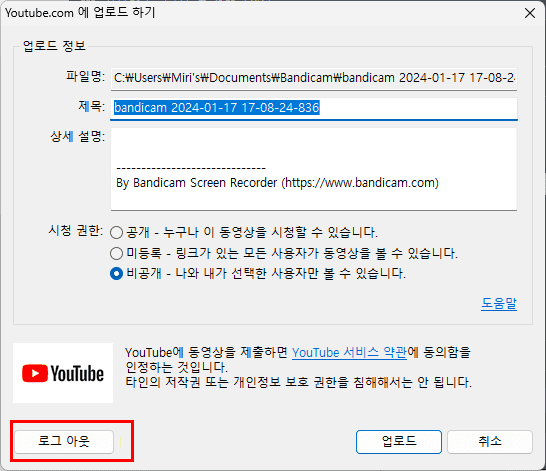Select the 비공개 private radio button
The image size is (546, 471).
tap(116, 273)
